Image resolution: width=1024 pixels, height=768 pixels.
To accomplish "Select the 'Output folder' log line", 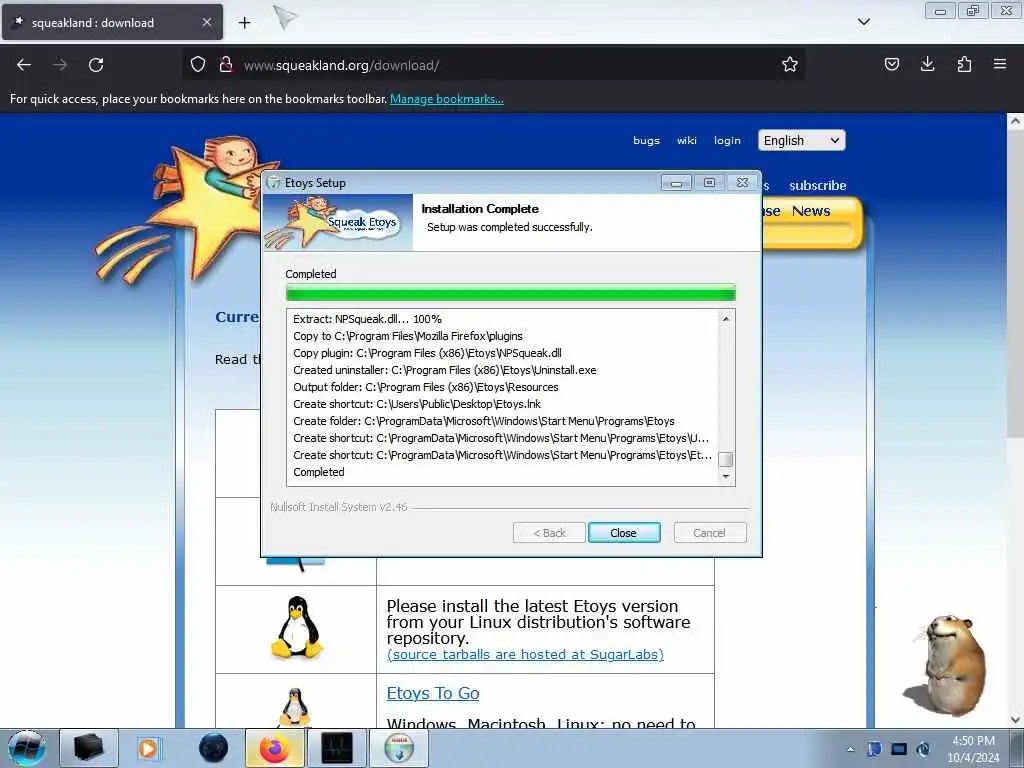I will tap(426, 387).
